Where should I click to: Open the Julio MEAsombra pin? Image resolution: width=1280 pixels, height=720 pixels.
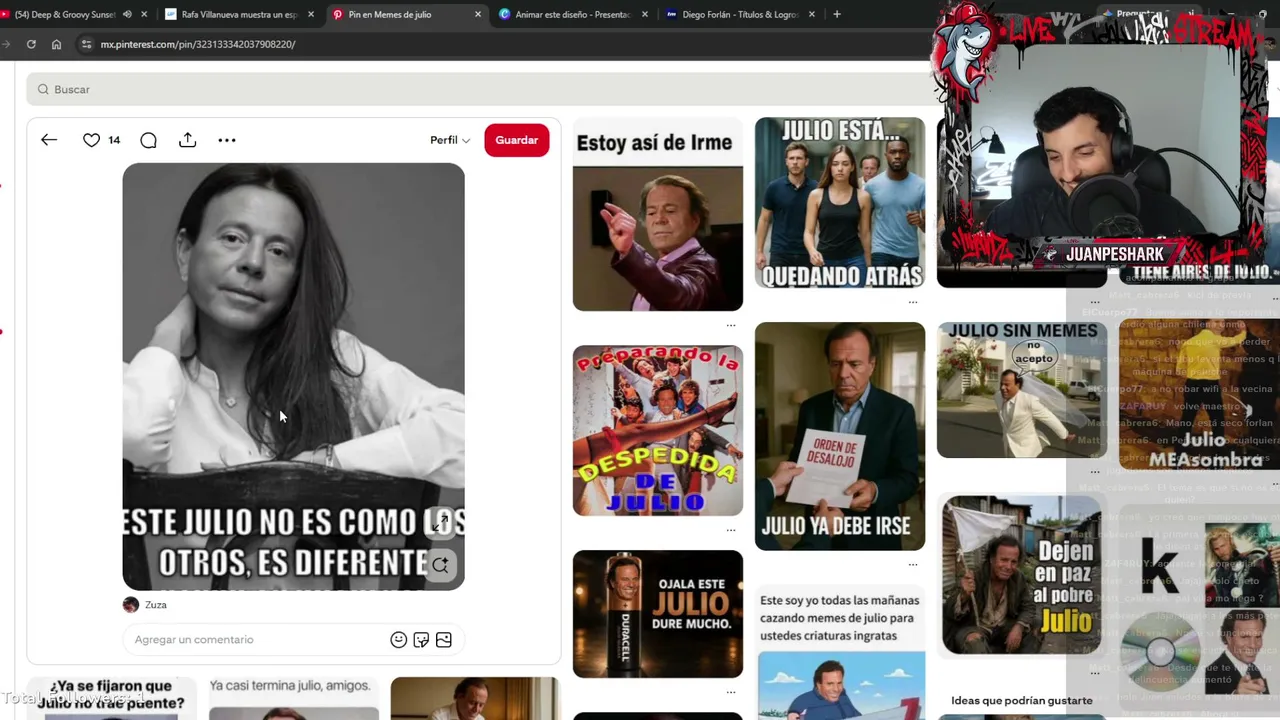(x=1200, y=396)
